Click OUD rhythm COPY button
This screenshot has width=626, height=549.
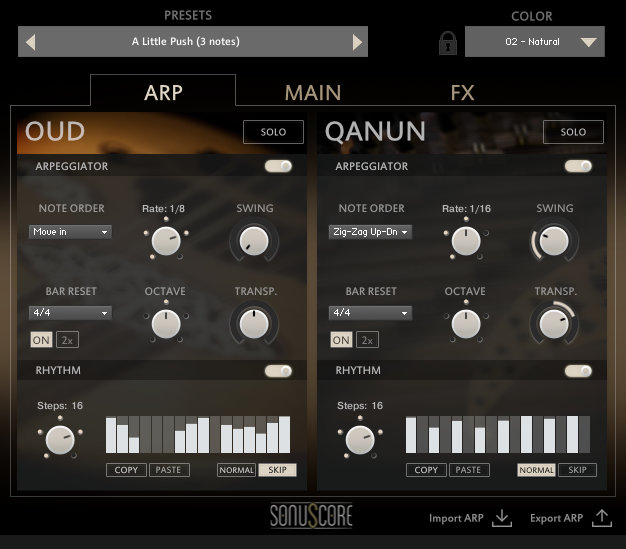tap(126, 470)
